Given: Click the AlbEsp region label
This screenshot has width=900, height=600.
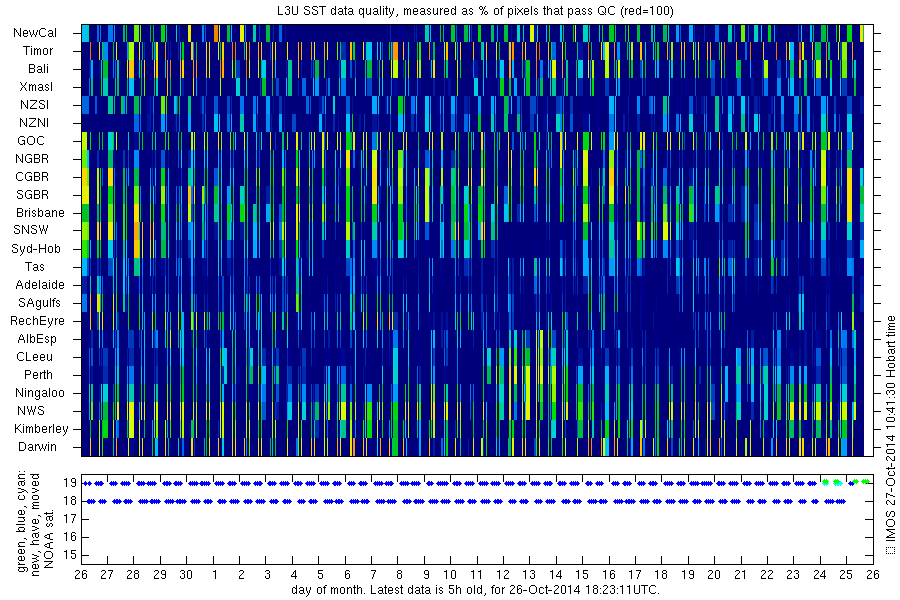Looking at the screenshot, I should click(x=37, y=339).
